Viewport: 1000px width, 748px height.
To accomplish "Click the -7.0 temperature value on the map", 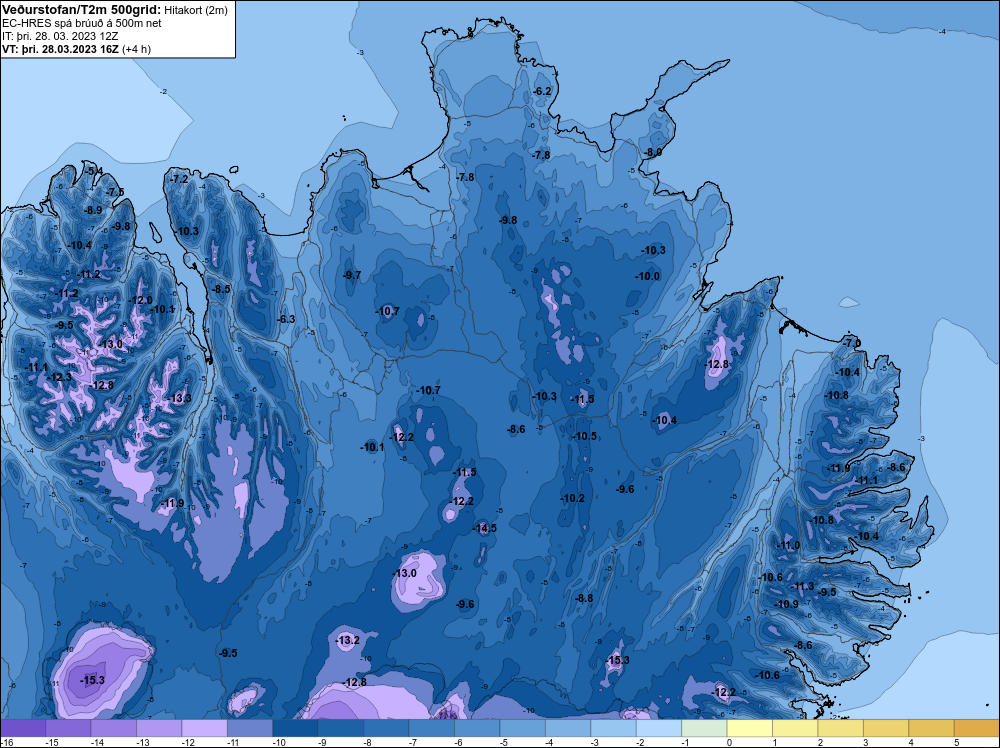I will [x=852, y=342].
